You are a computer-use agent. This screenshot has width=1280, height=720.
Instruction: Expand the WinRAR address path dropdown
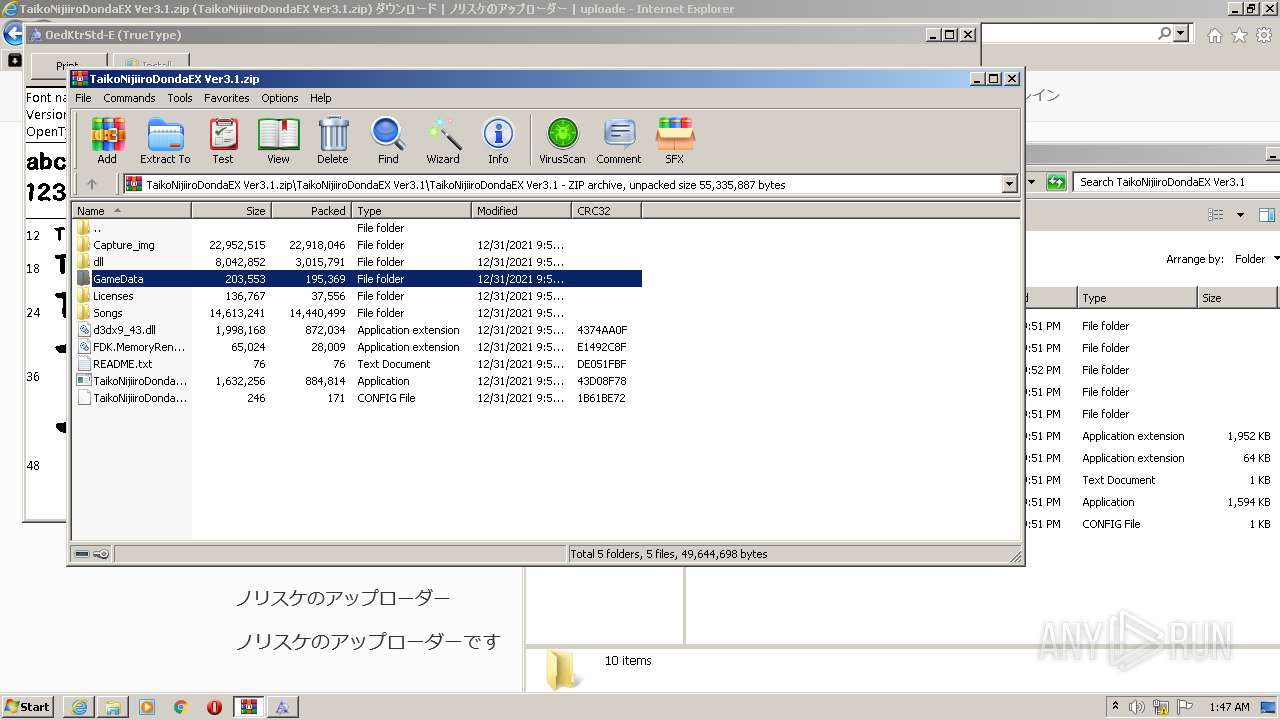tap(1009, 184)
